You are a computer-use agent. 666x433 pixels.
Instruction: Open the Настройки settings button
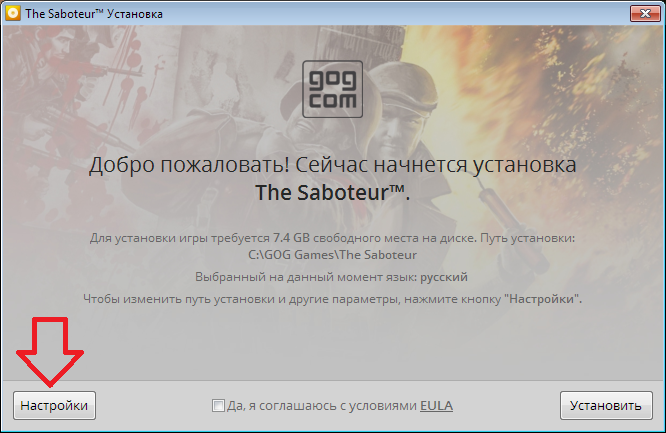(x=54, y=405)
